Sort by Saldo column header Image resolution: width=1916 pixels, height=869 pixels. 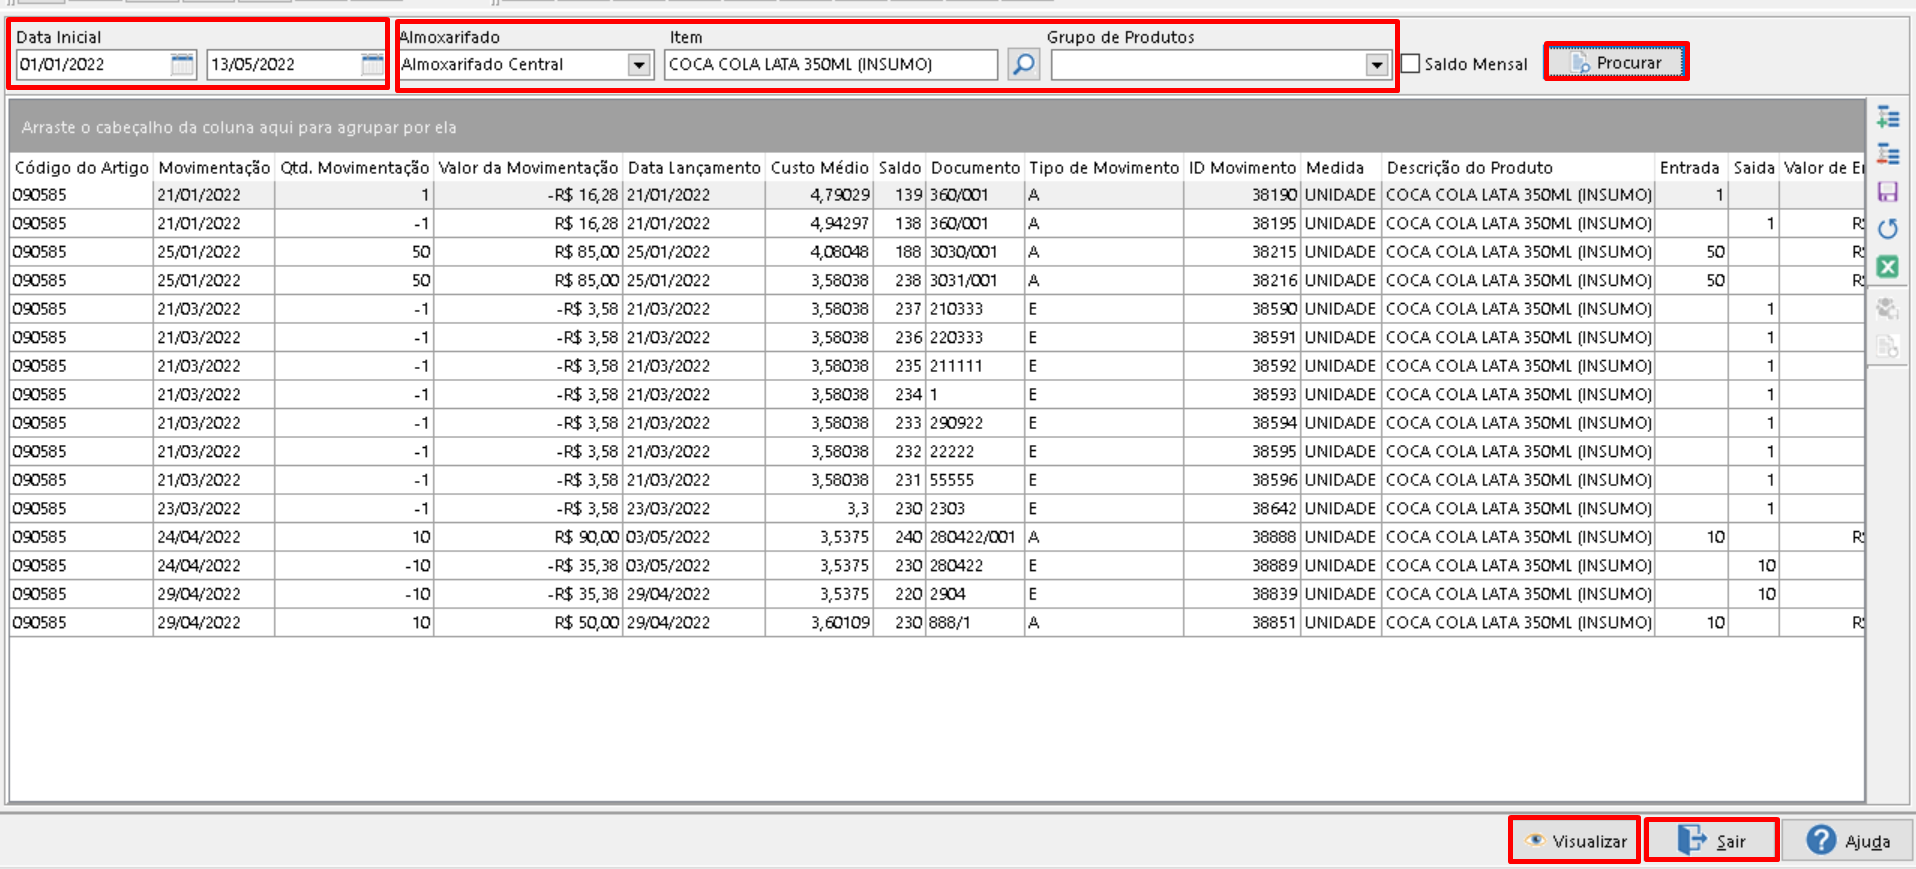click(x=899, y=168)
